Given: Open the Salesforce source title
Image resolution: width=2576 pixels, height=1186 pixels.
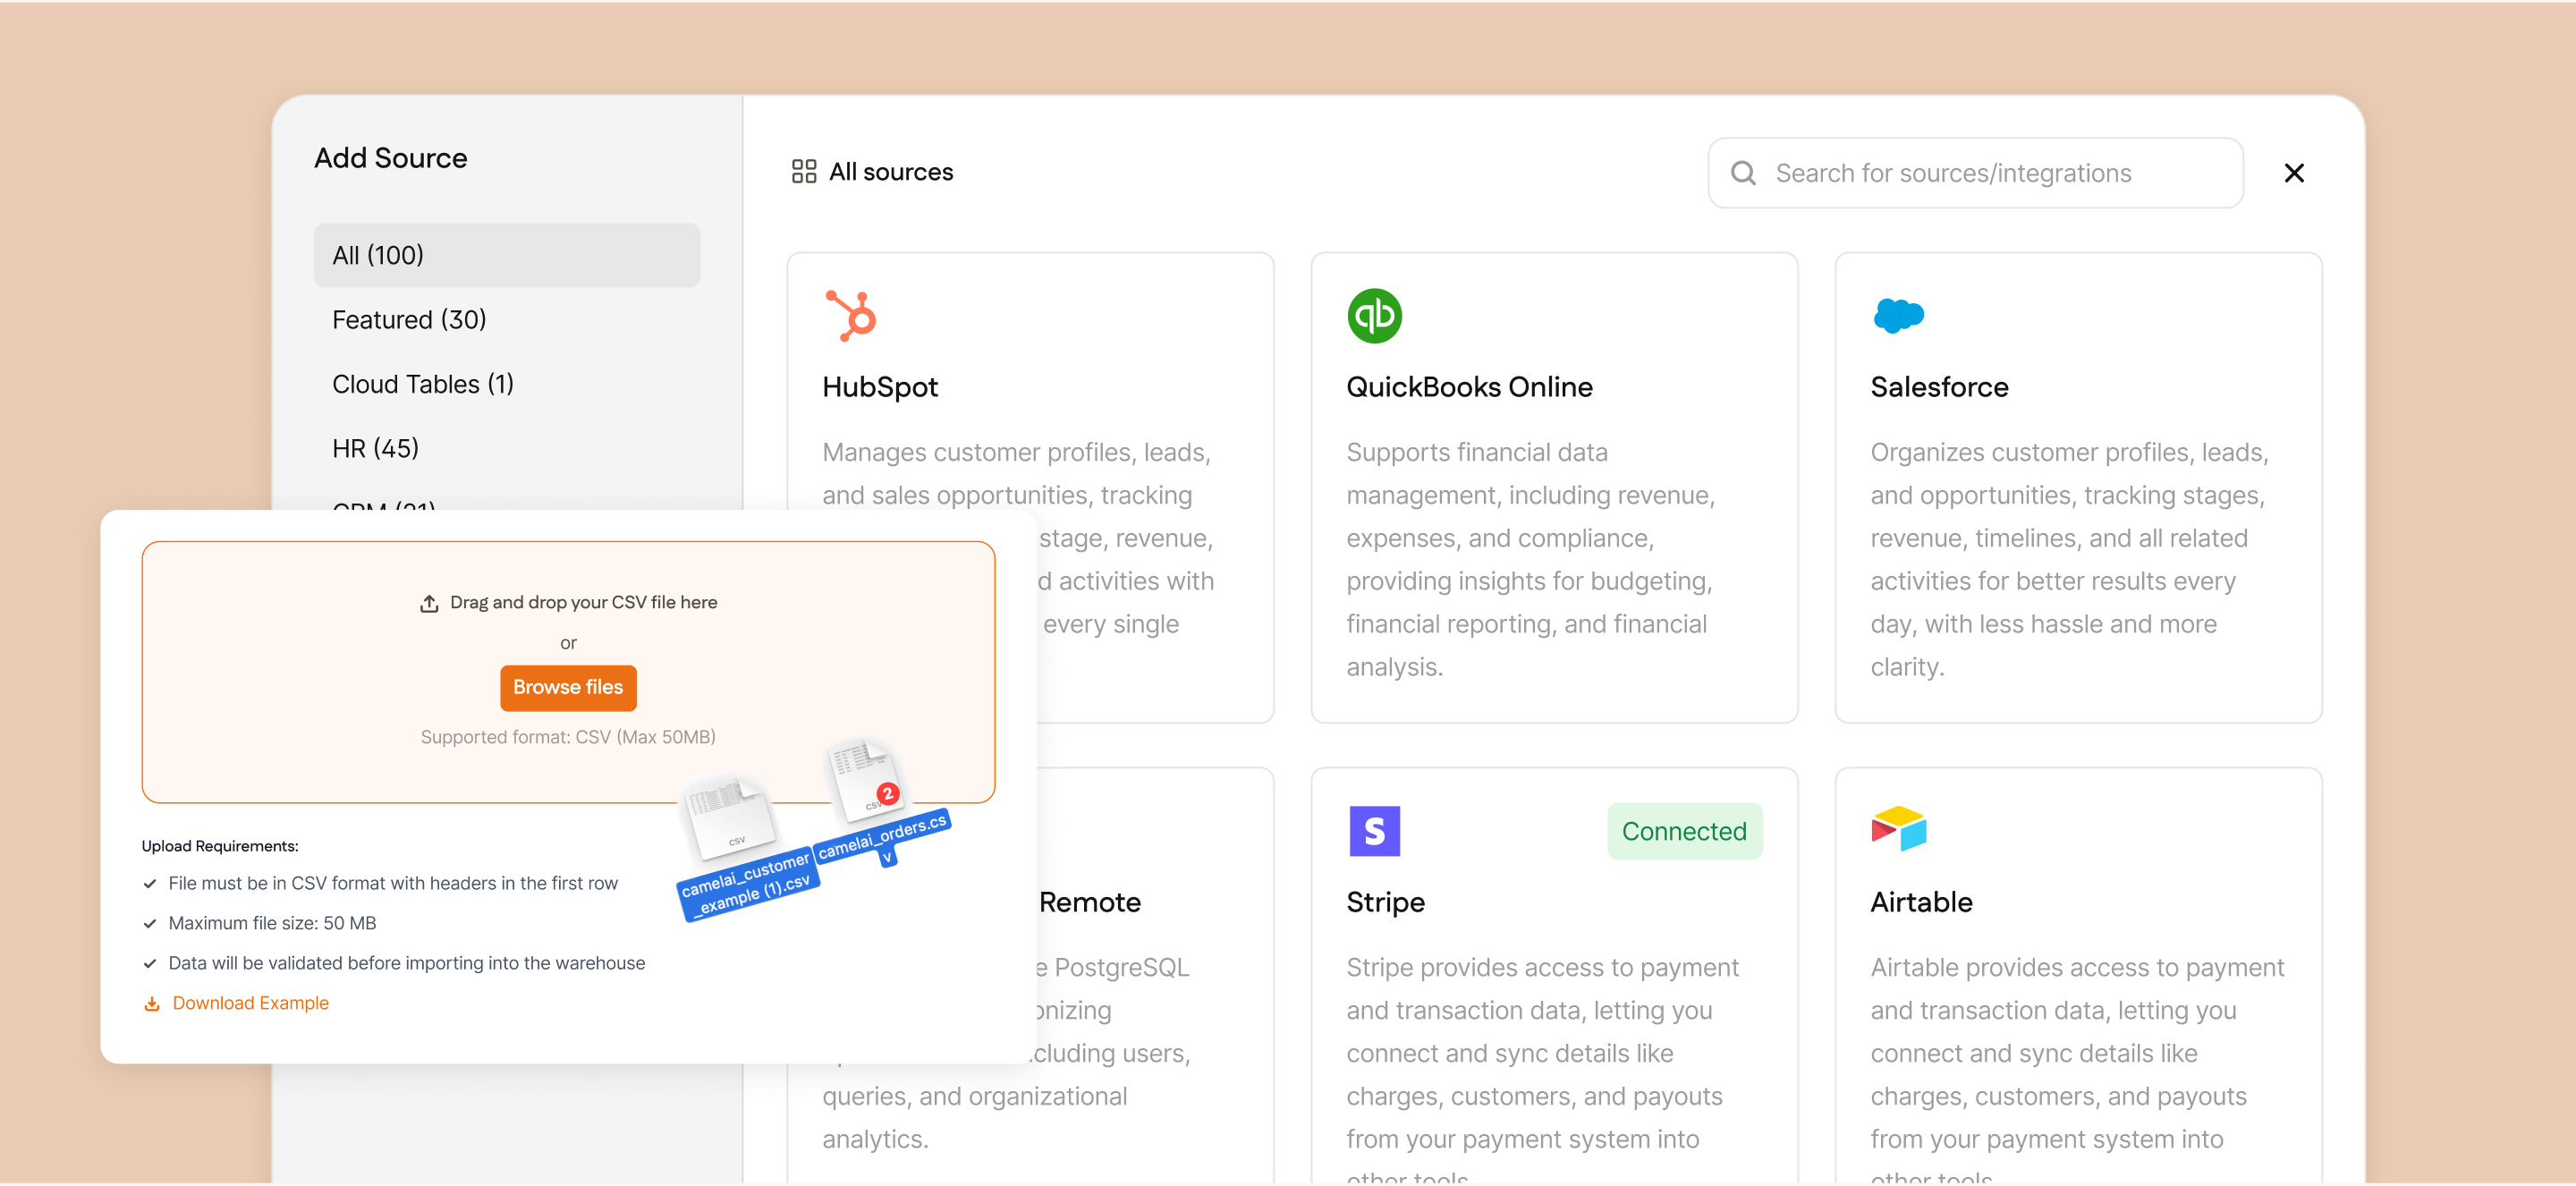Looking at the screenshot, I should click(x=1938, y=387).
